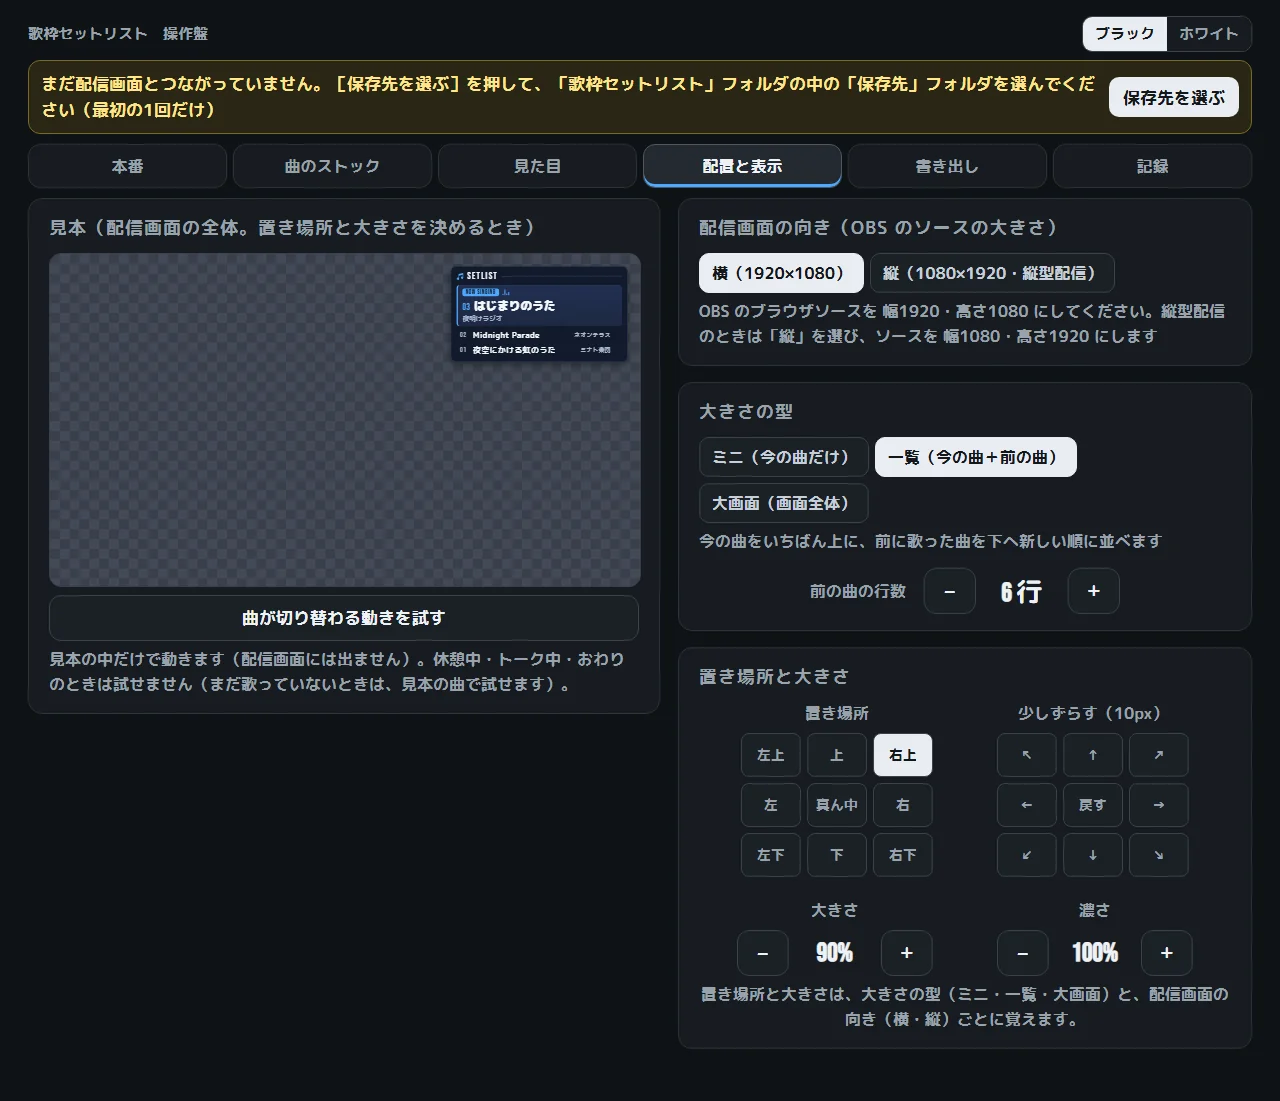The width and height of the screenshot is (1280, 1101).
Task: Nudge position right with the → arrow
Action: pos(1158,805)
